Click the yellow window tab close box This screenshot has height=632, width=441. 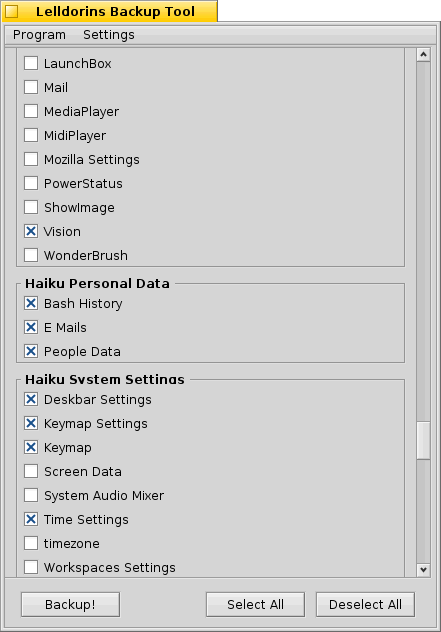tap(12, 12)
